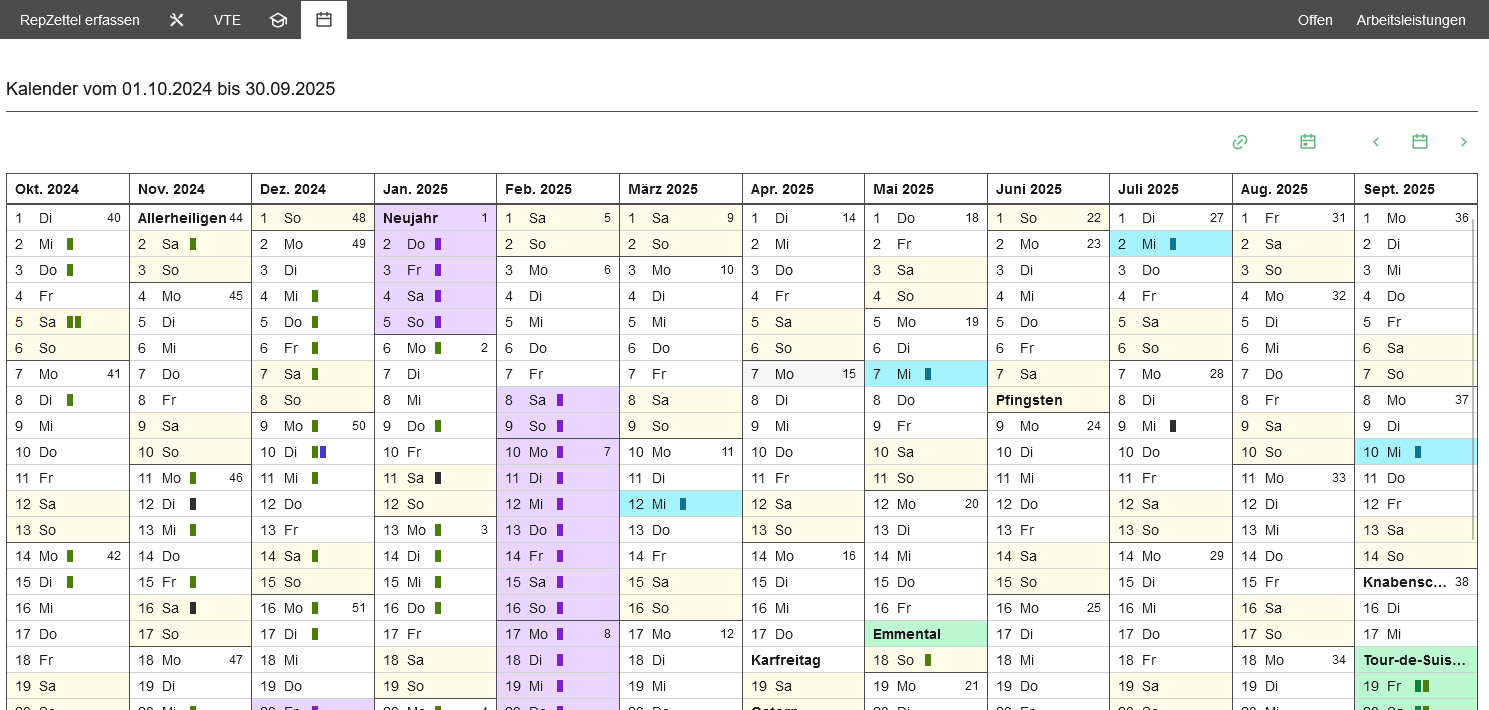Select the green Emmental entry in Mai 2025
Viewport: 1489px width, 710px height.
(925, 634)
